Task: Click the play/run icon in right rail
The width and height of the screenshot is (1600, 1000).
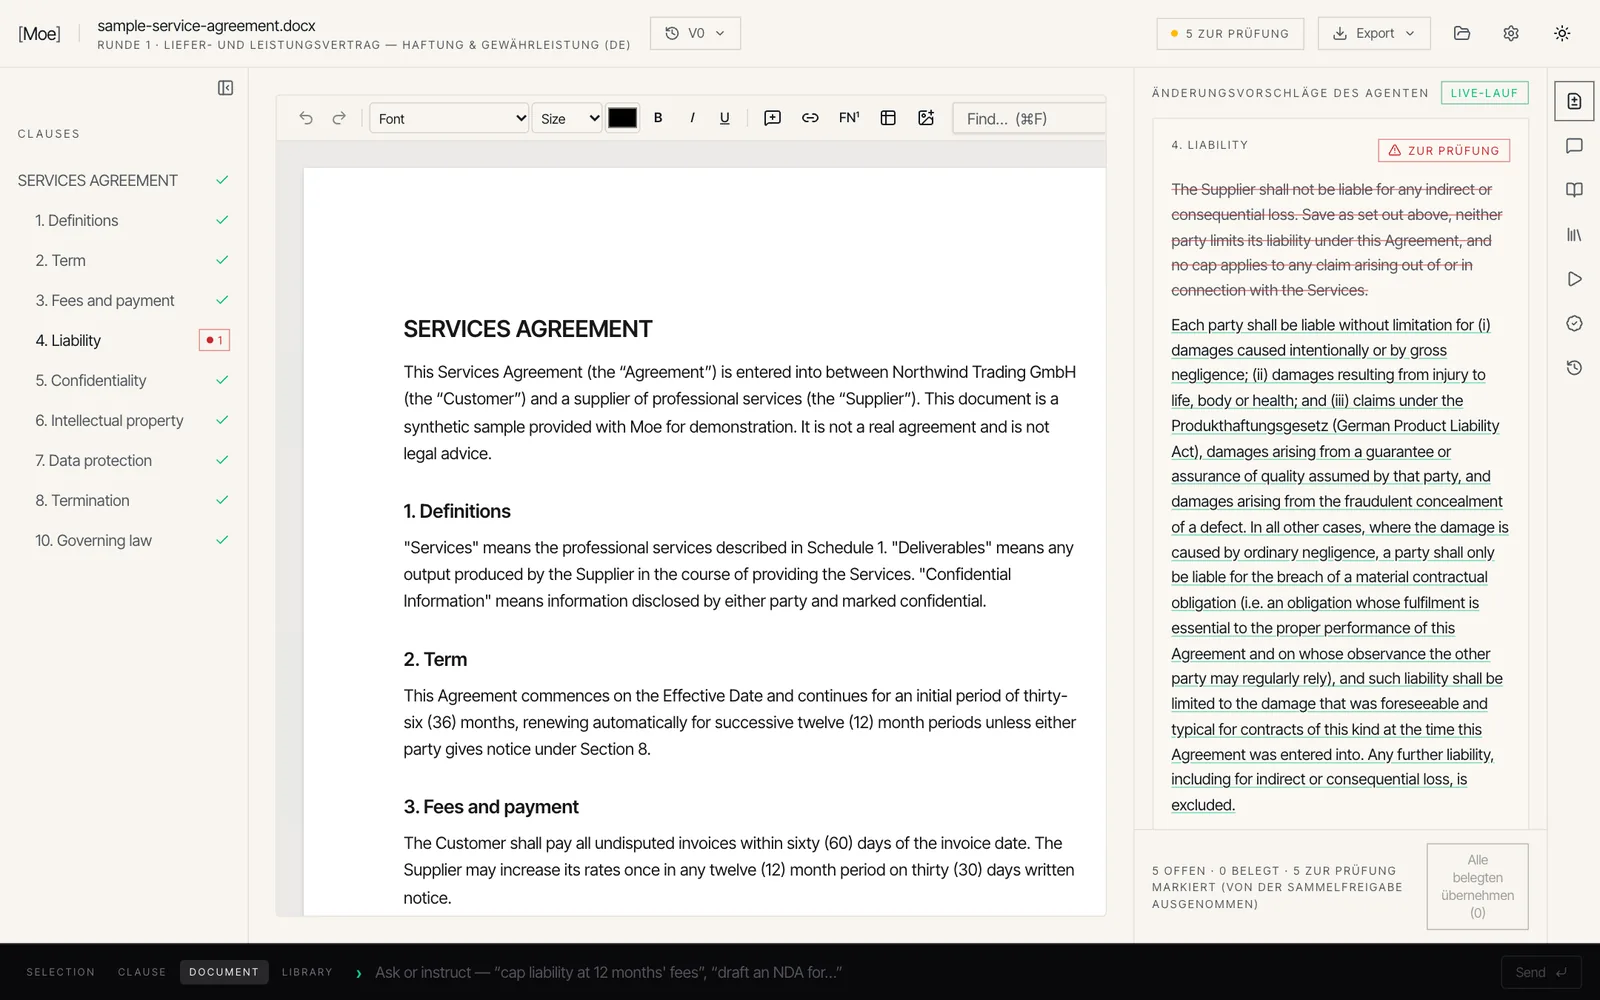Action: coord(1574,279)
